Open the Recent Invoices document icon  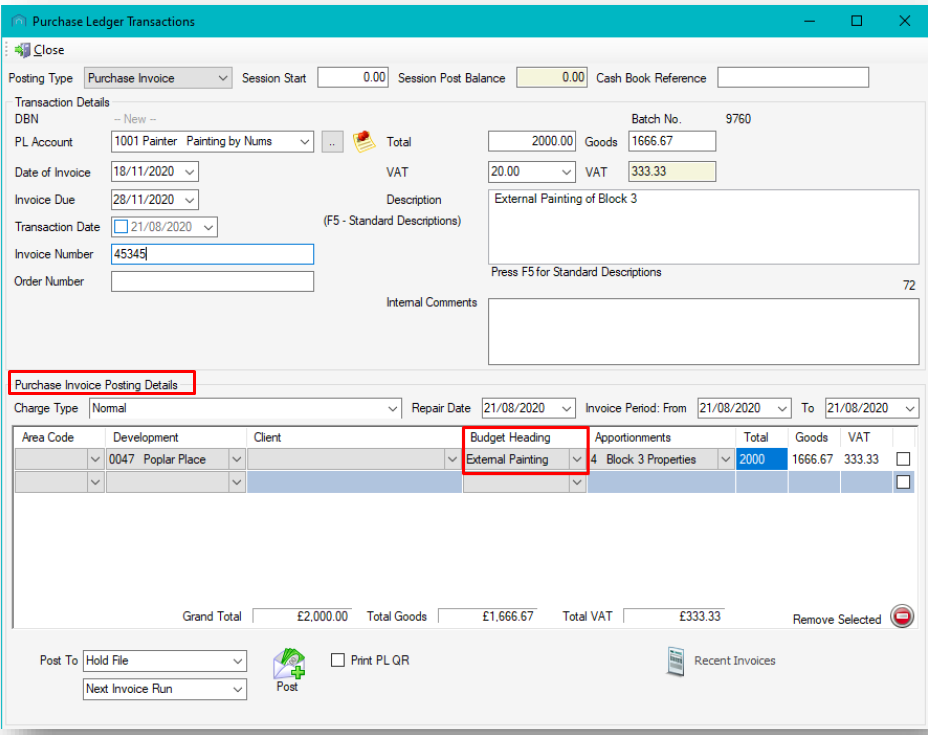click(x=675, y=661)
